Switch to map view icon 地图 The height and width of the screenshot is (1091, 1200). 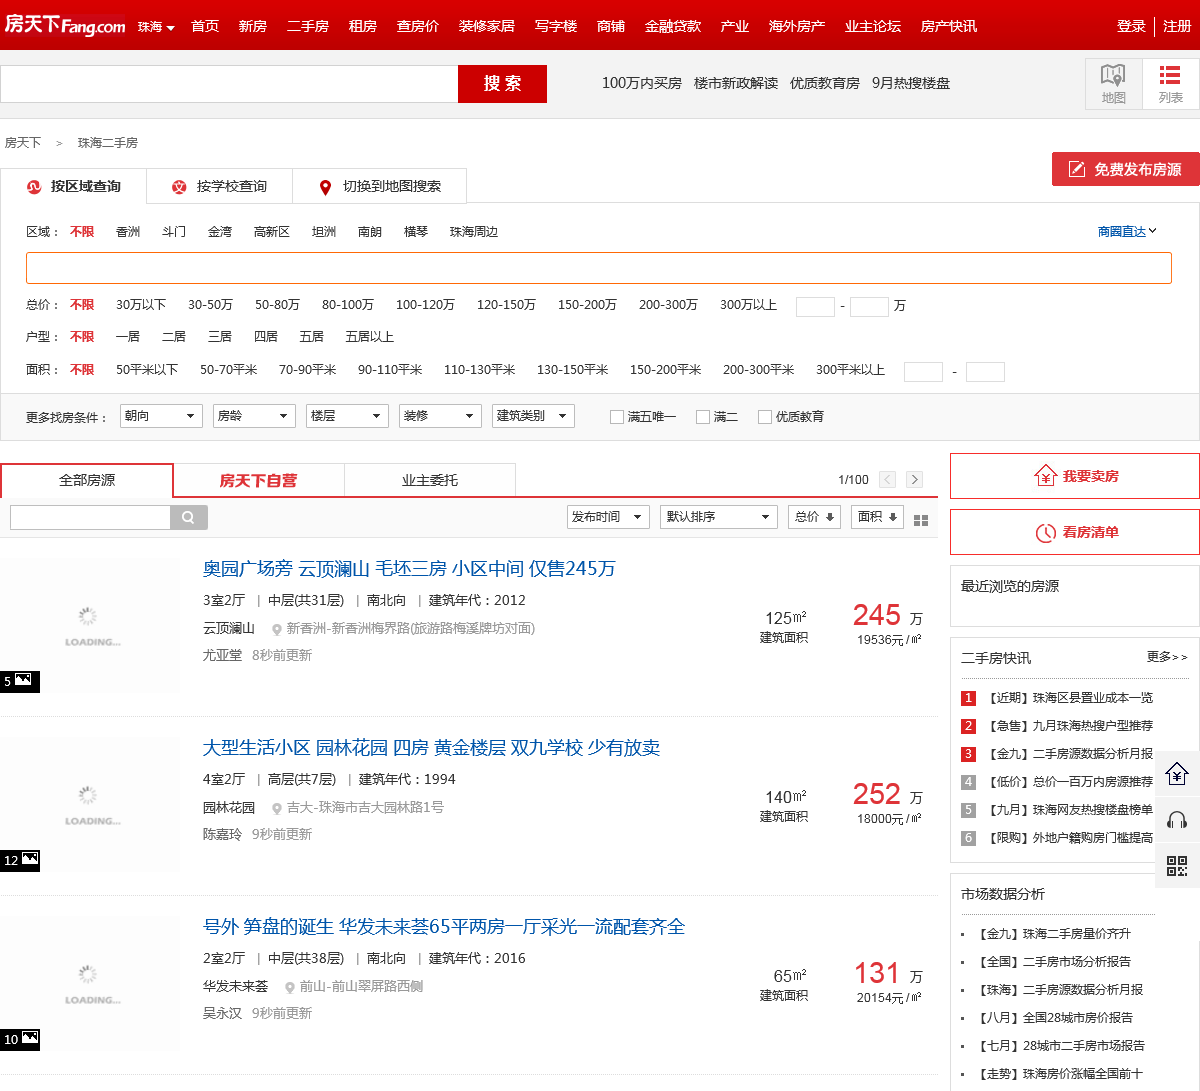pos(1113,83)
